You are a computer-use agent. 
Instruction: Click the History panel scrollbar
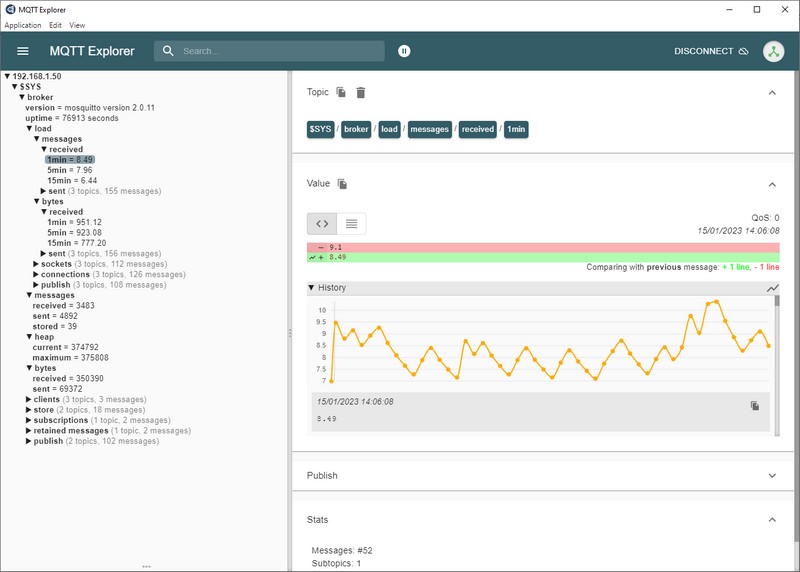click(777, 365)
